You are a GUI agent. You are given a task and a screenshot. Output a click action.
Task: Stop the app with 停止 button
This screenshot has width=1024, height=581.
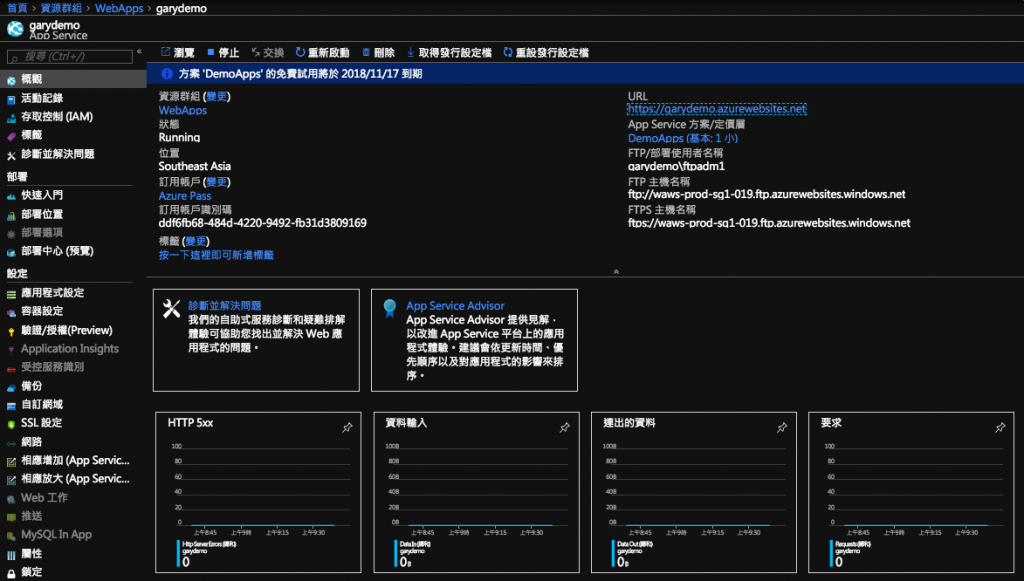[223, 53]
